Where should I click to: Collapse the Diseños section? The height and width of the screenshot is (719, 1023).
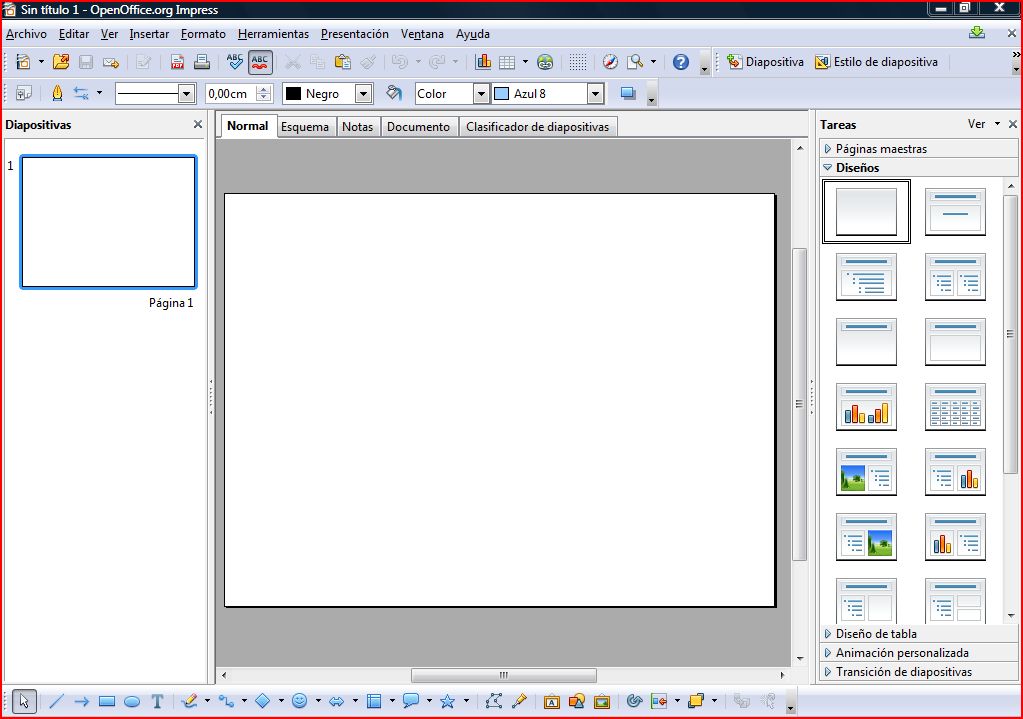tap(918, 168)
